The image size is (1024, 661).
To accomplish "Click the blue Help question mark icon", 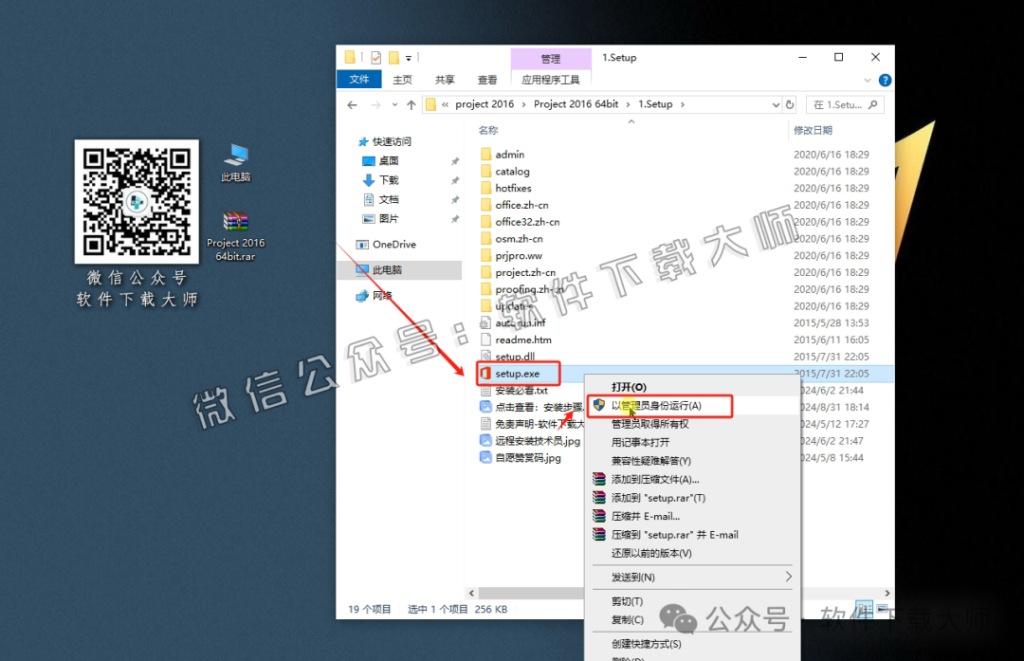I will coord(886,80).
